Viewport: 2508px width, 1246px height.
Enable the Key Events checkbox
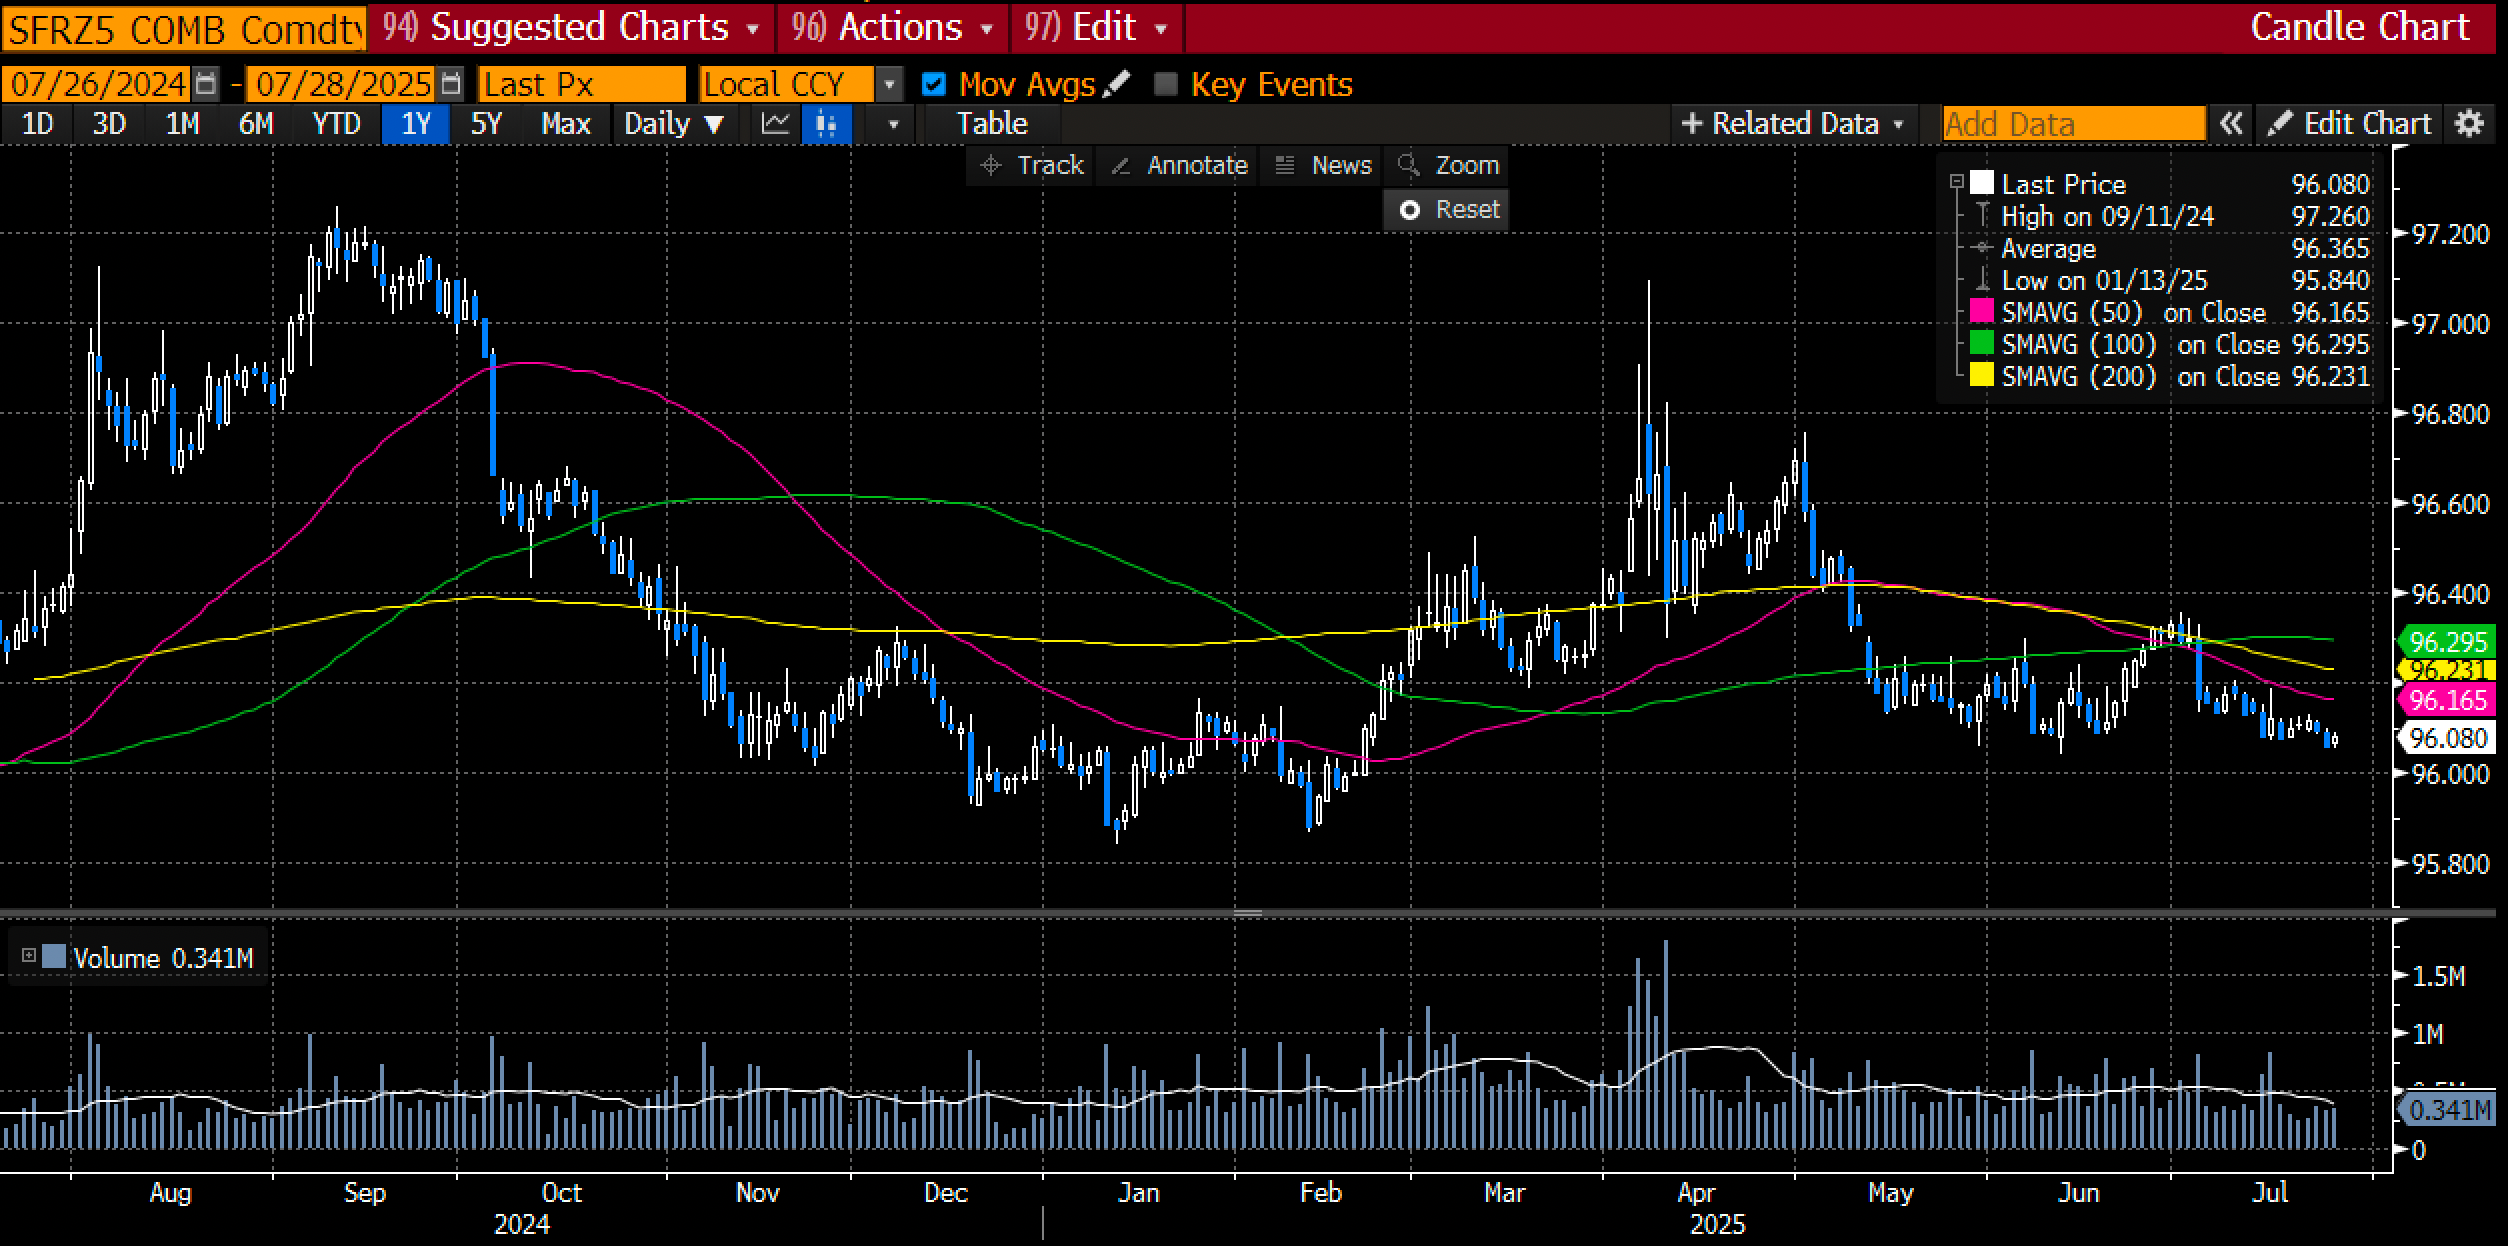(1165, 84)
